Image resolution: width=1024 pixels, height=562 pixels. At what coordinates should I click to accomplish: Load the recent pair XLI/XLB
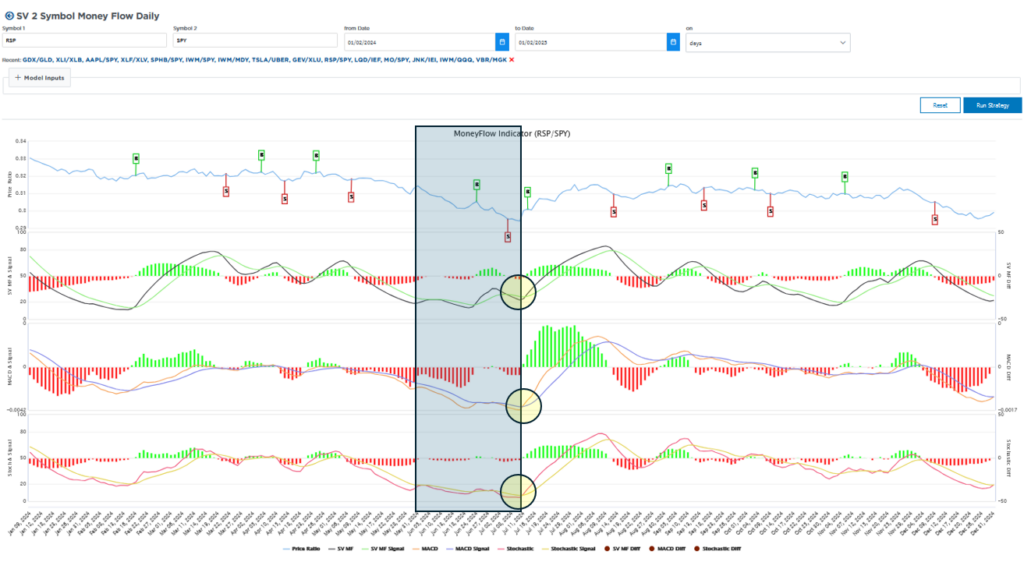point(69,59)
